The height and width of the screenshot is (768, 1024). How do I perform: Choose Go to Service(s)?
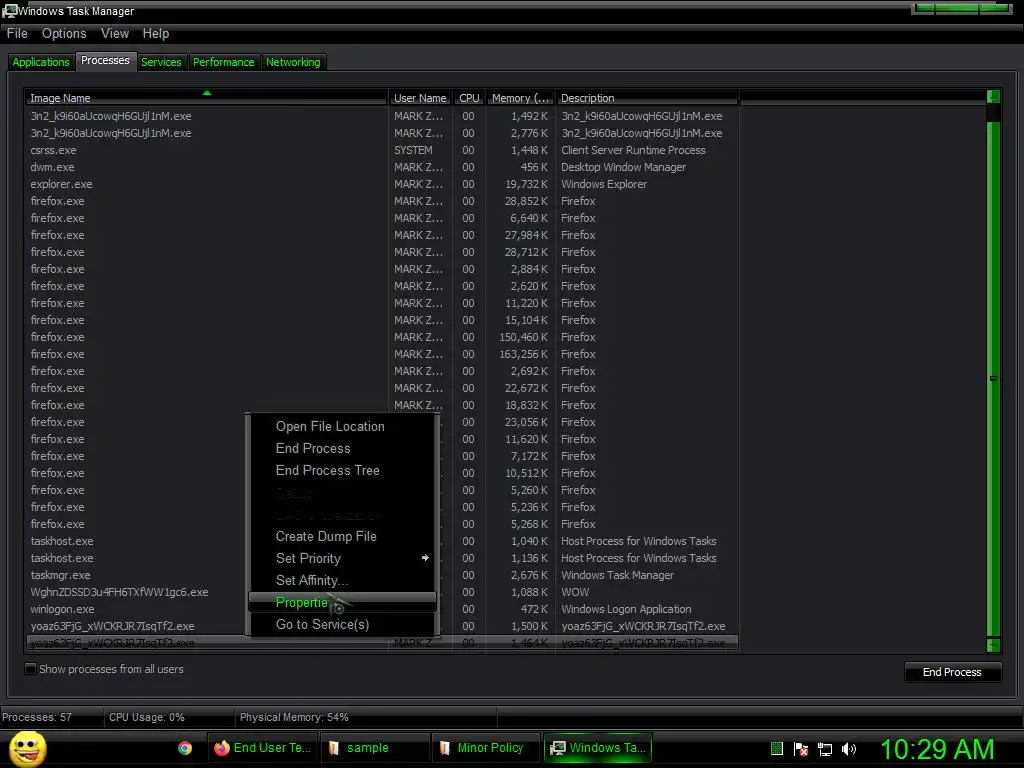342,624
